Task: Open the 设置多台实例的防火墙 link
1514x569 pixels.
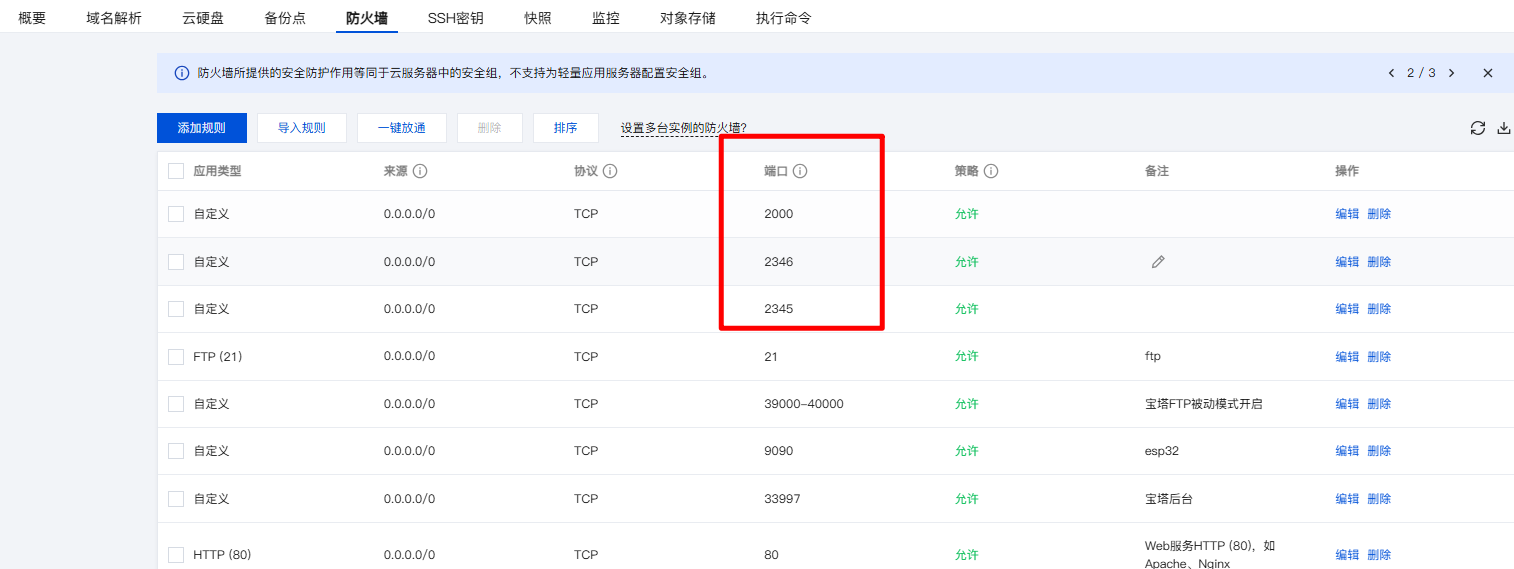Action: pyautogui.click(x=684, y=128)
